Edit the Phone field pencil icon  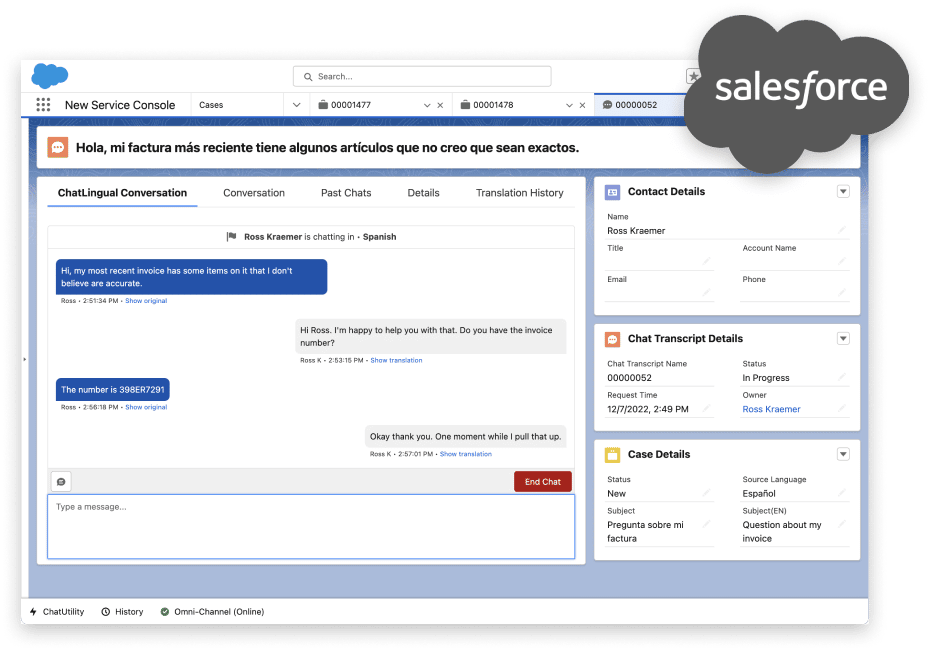(842, 292)
